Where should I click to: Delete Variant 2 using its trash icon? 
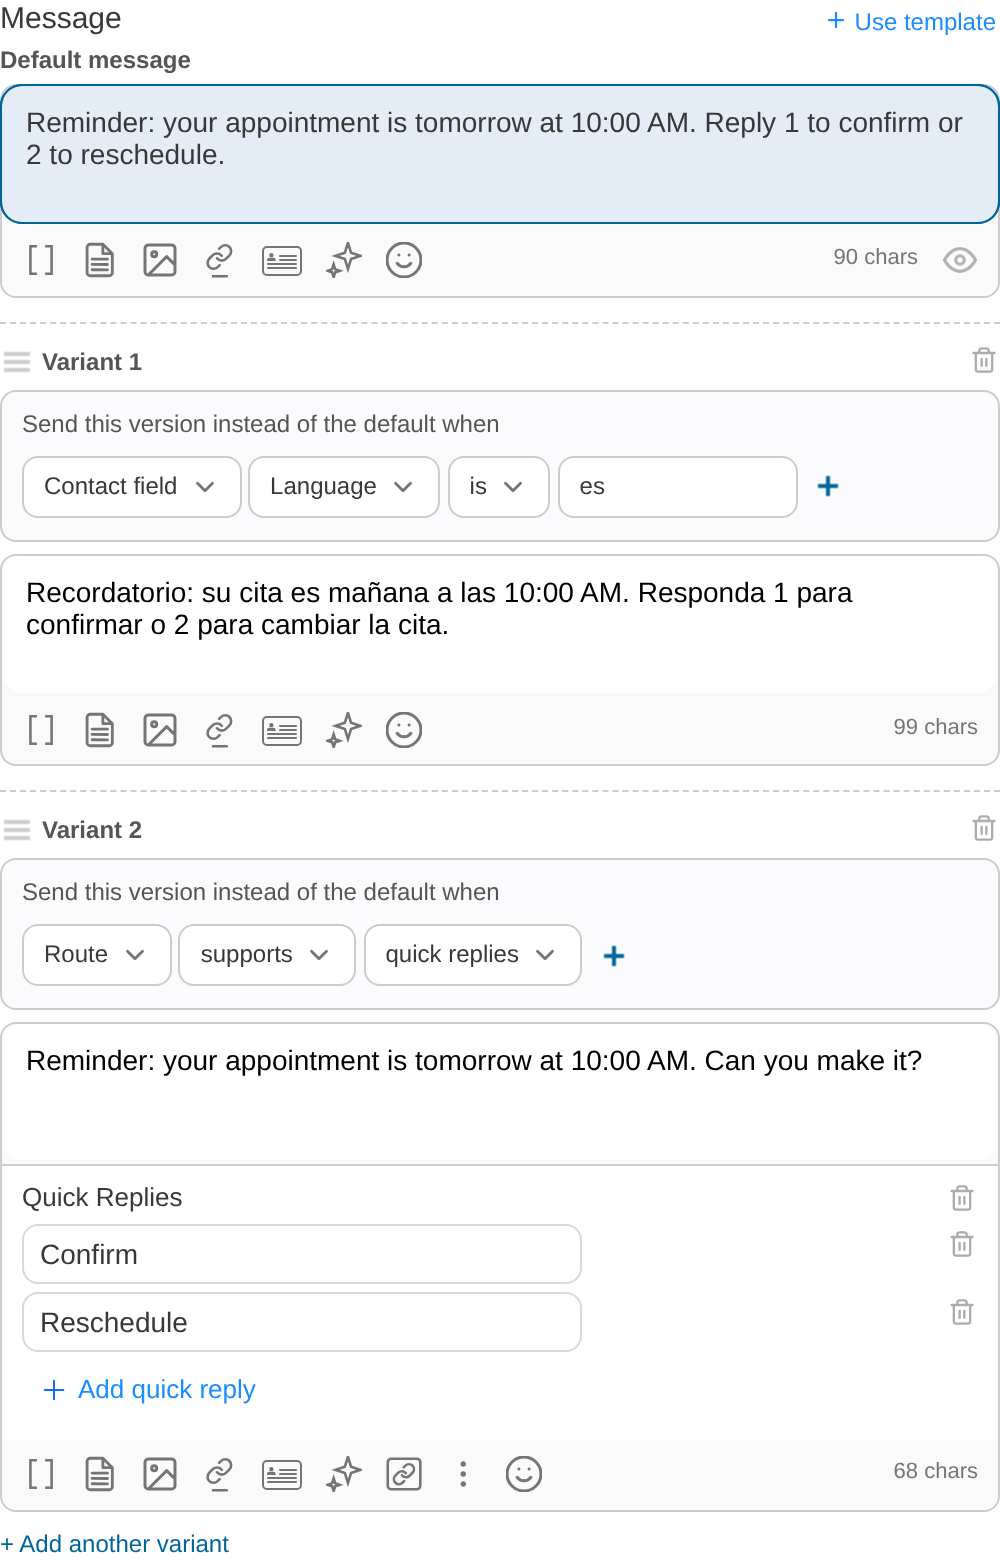tap(984, 828)
